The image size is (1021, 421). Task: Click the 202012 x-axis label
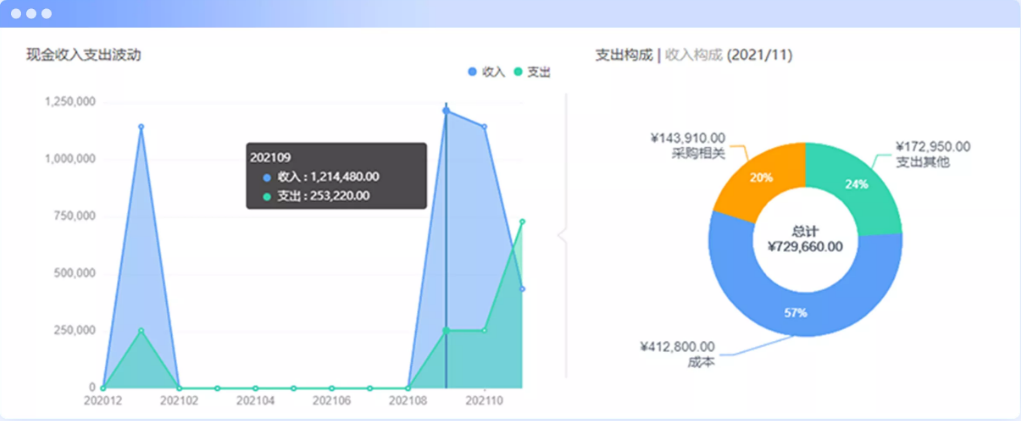point(103,401)
